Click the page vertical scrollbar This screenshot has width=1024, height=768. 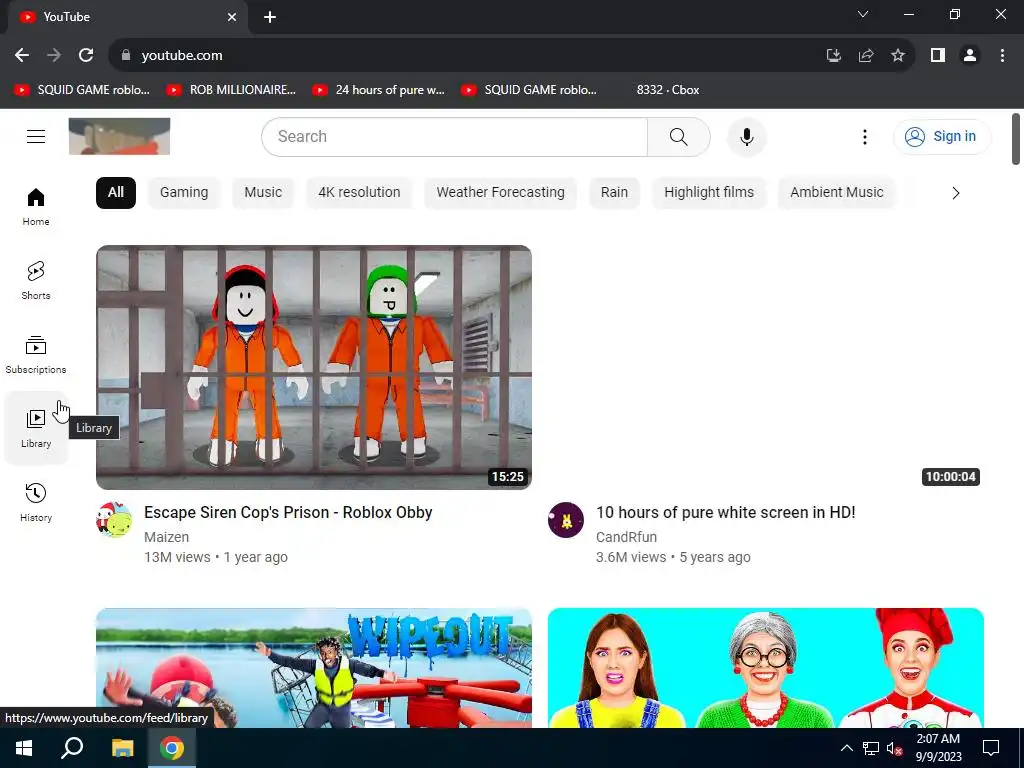[x=1016, y=139]
